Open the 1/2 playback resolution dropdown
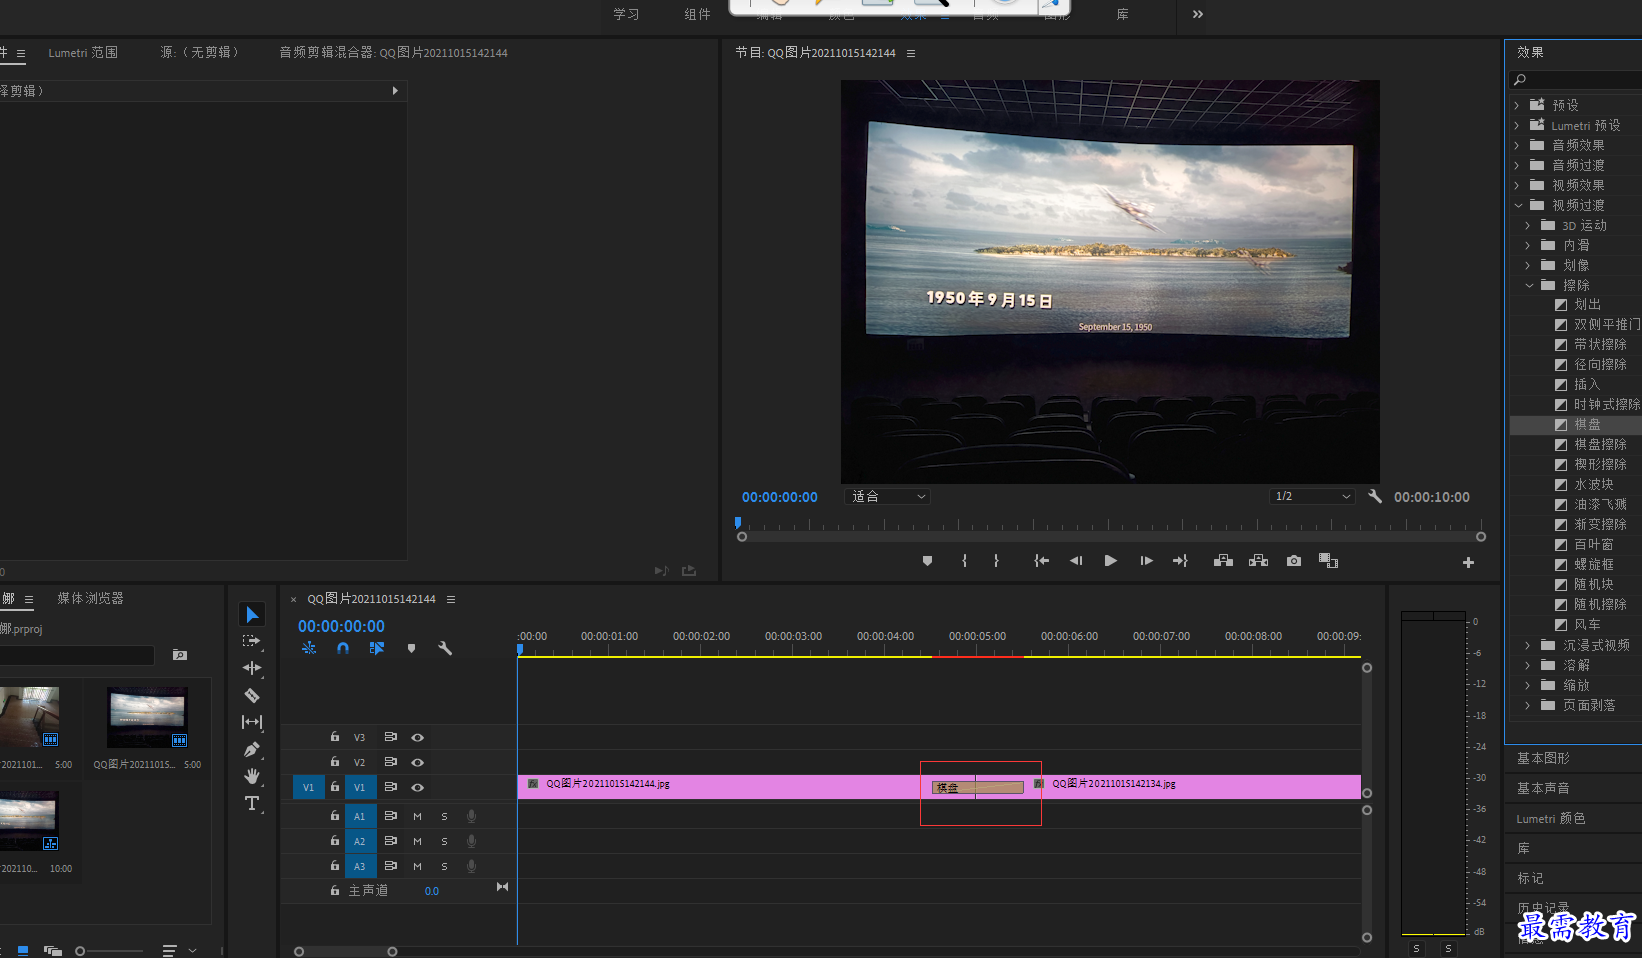The width and height of the screenshot is (1642, 958). coord(1312,496)
